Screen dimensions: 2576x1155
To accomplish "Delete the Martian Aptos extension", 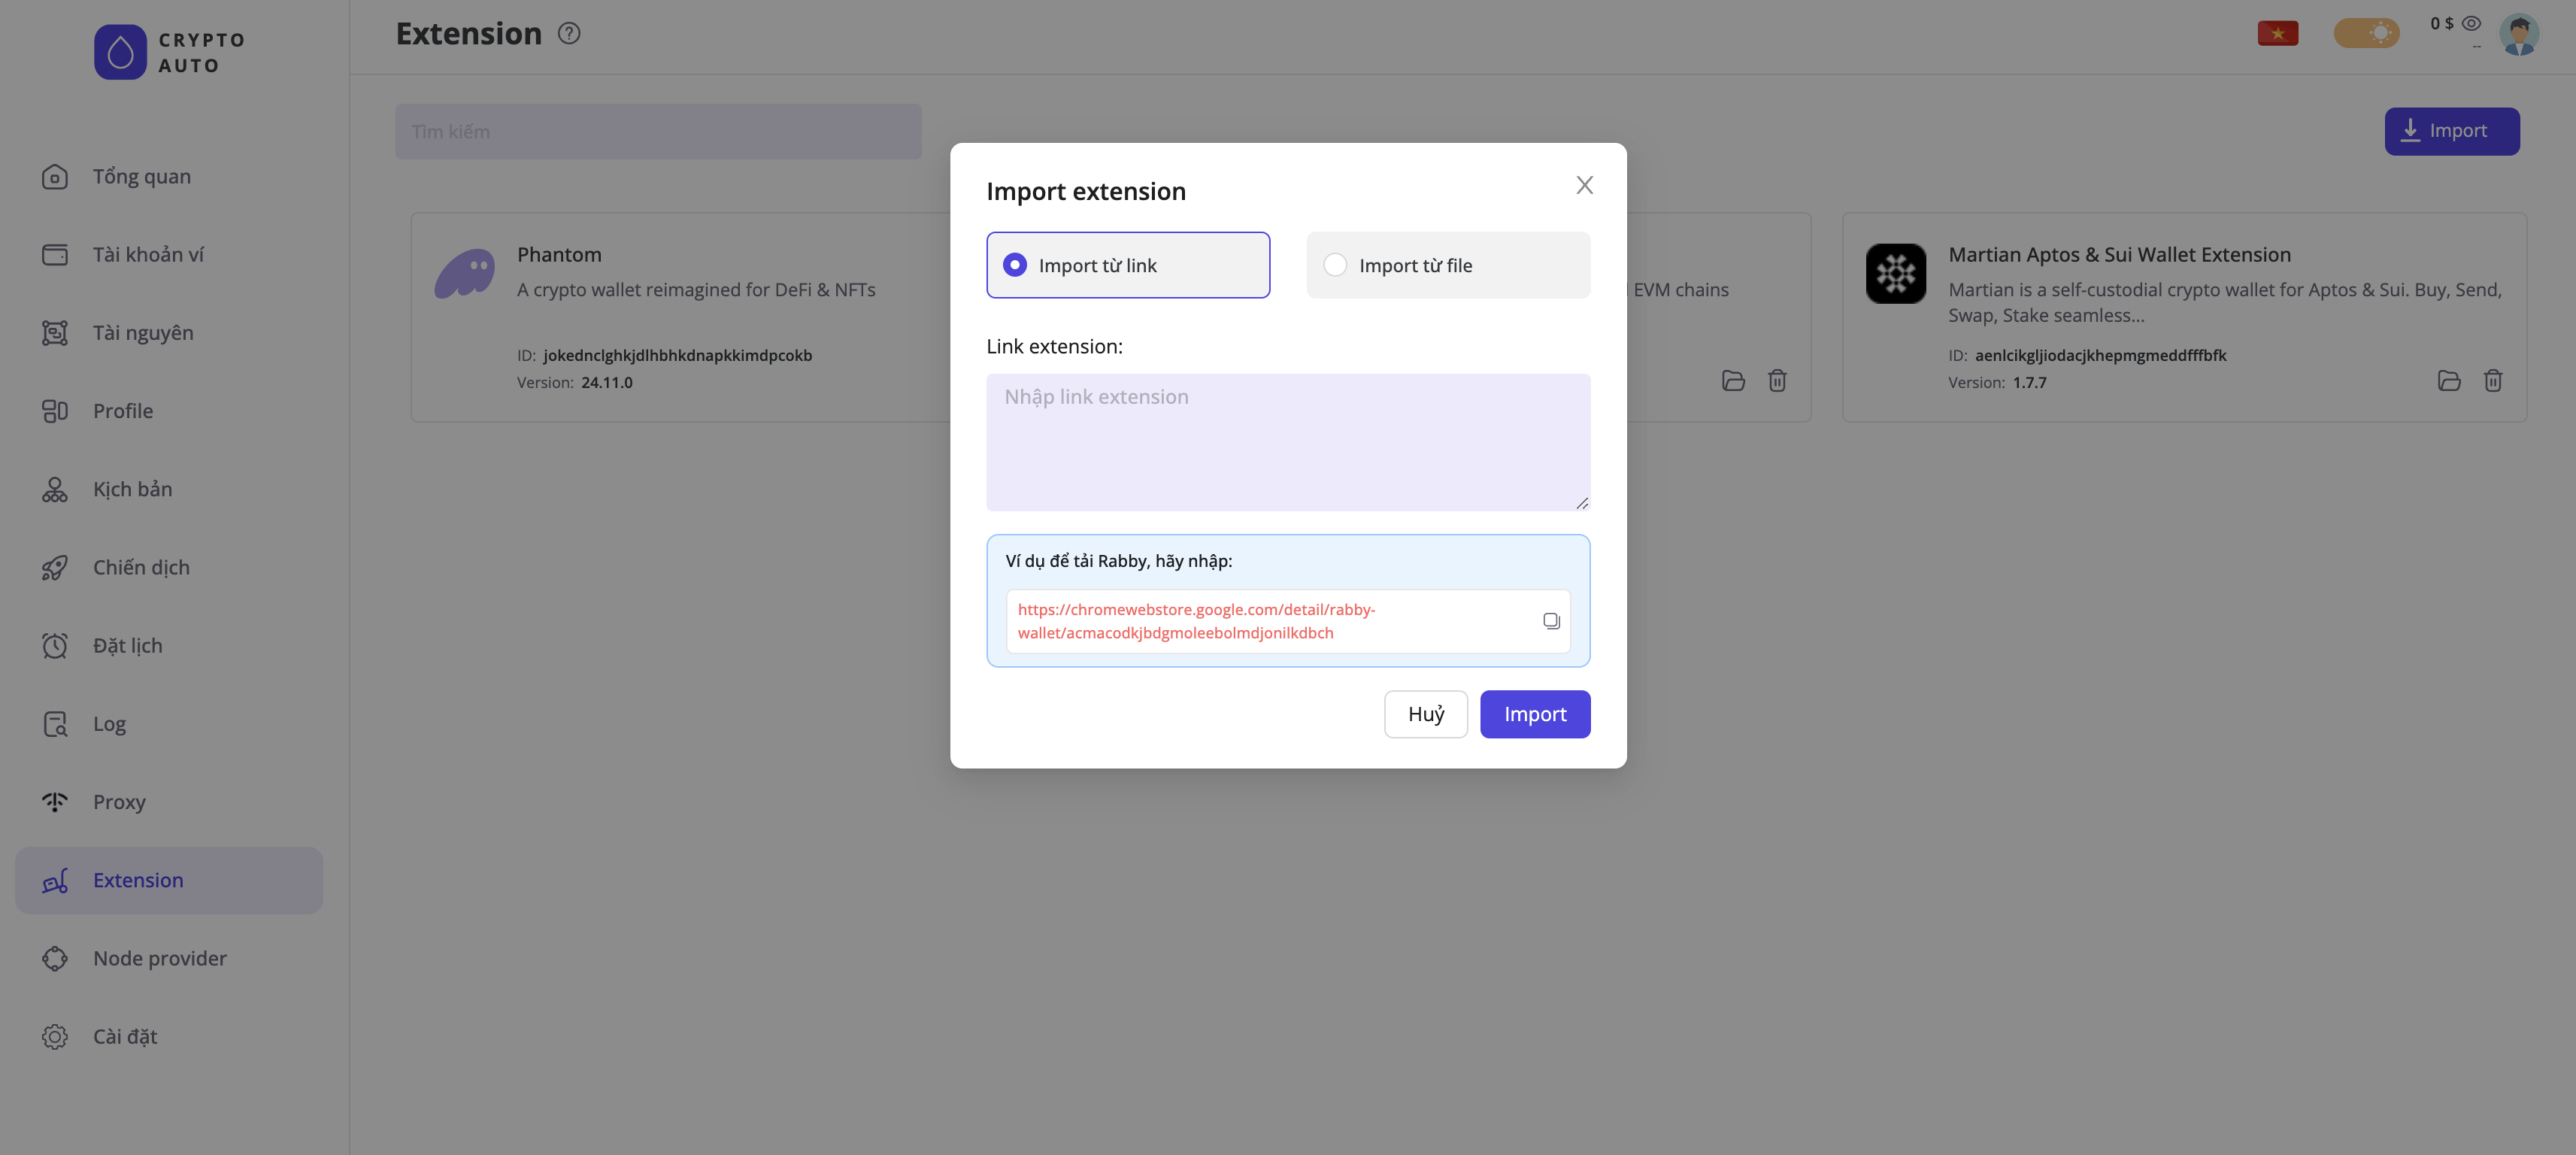I will [2493, 380].
